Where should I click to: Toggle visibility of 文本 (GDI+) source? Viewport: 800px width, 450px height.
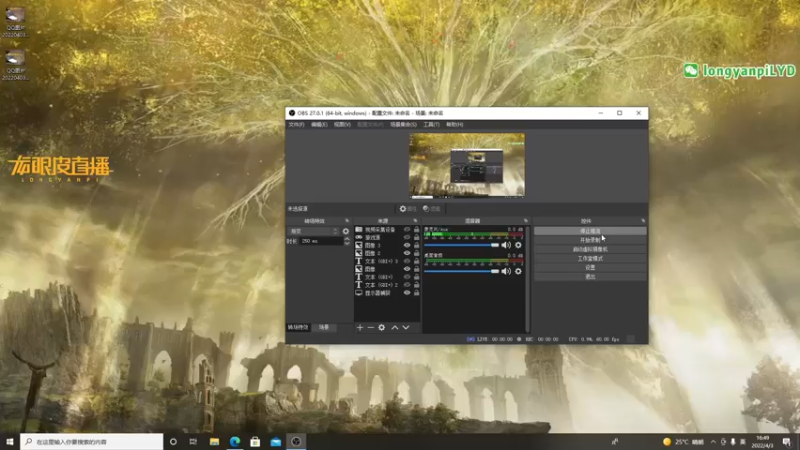tap(407, 277)
